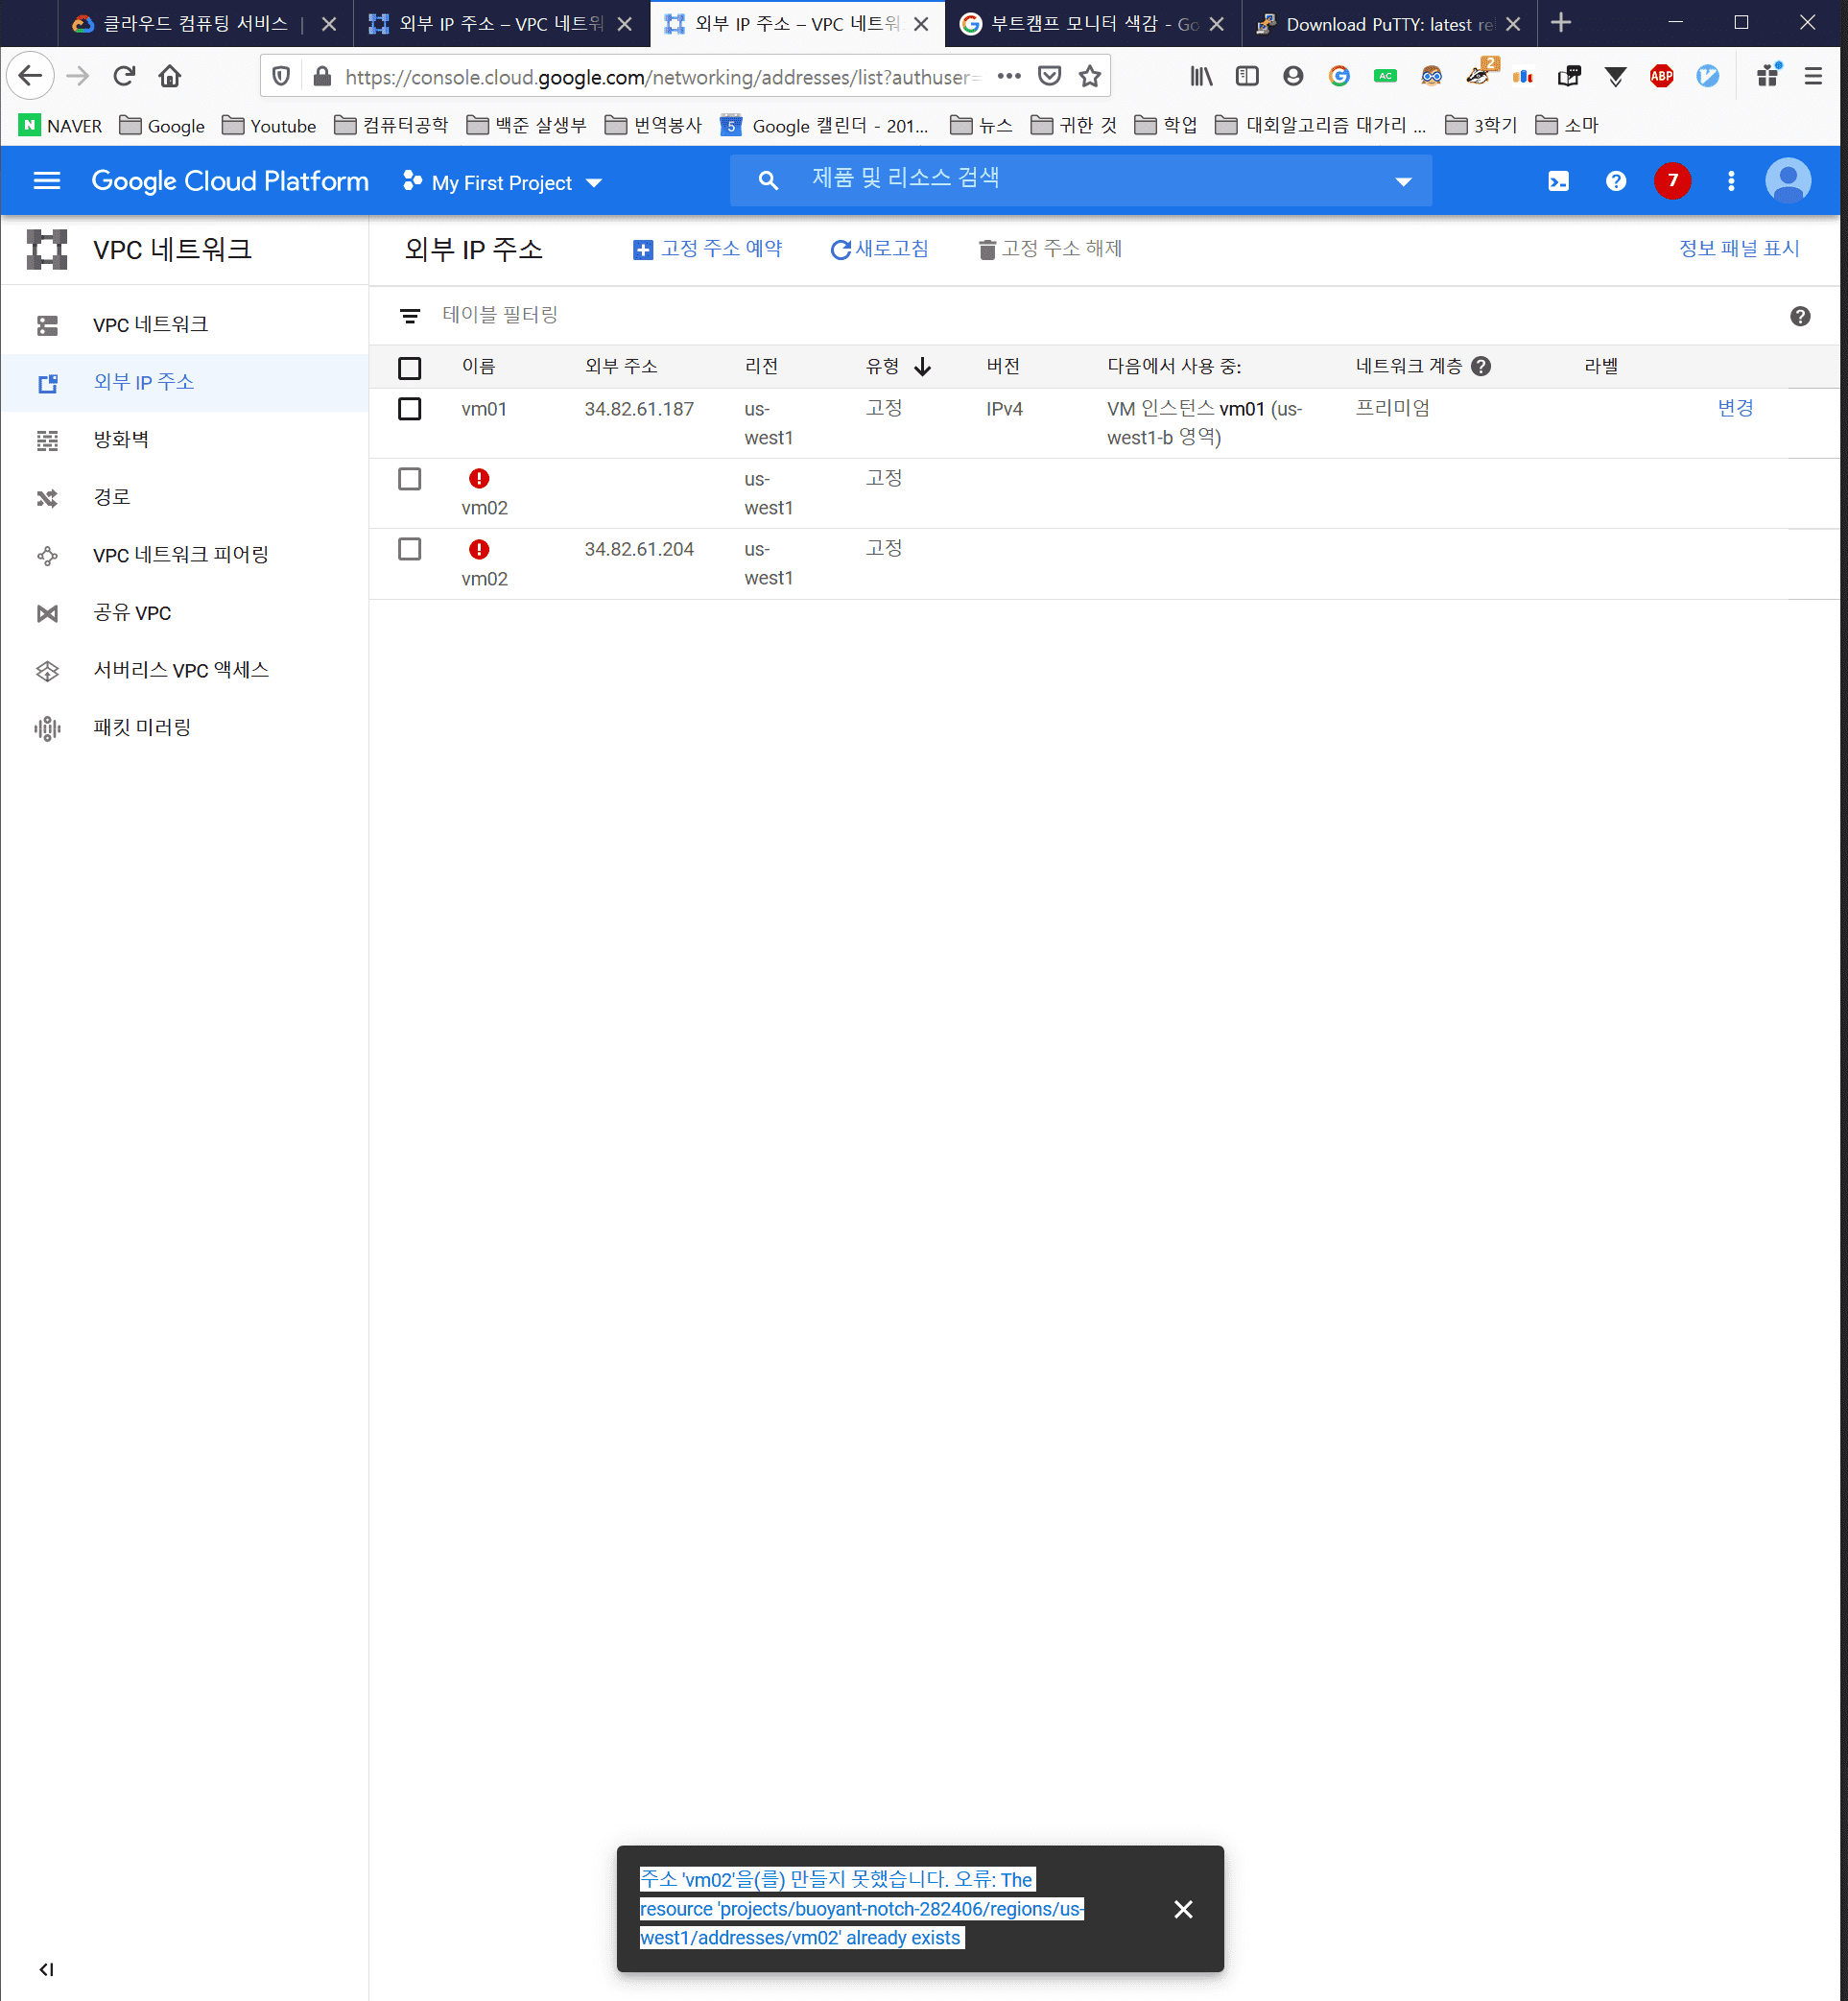The height and width of the screenshot is (2001, 1848).
Task: Open the hamburger navigation menu
Action: [47, 181]
